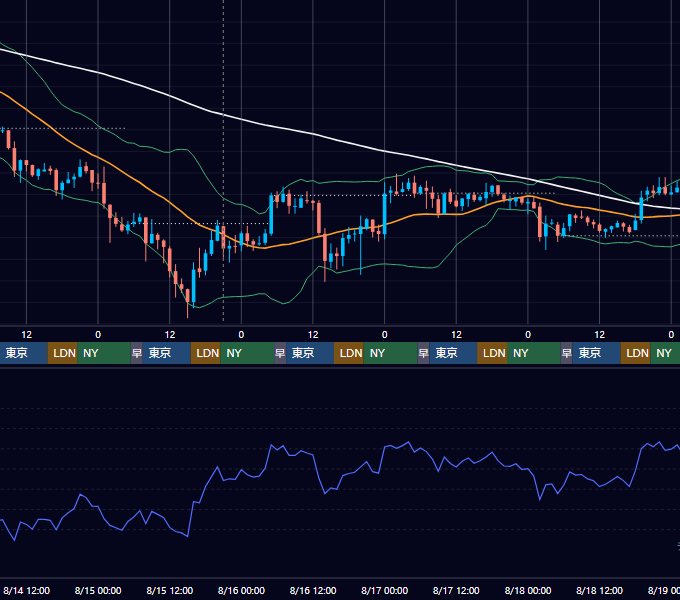Click the 8/15 00:00 date label
Screen dimensions: 680x600
[98, 590]
